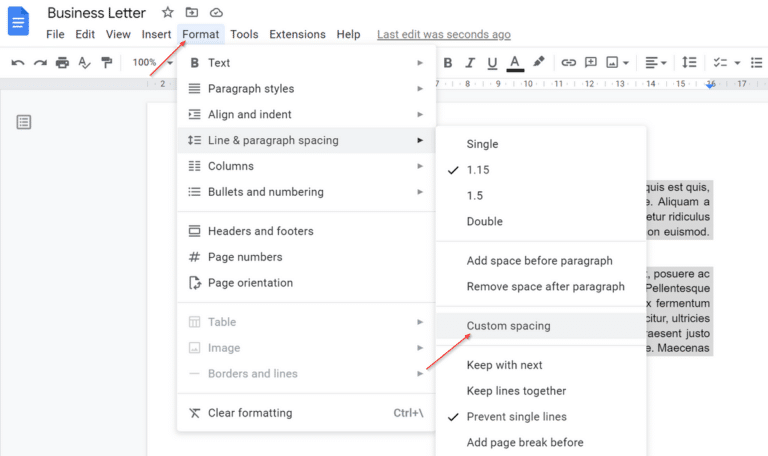
Task: Click the Business Letter document title
Action: point(96,13)
